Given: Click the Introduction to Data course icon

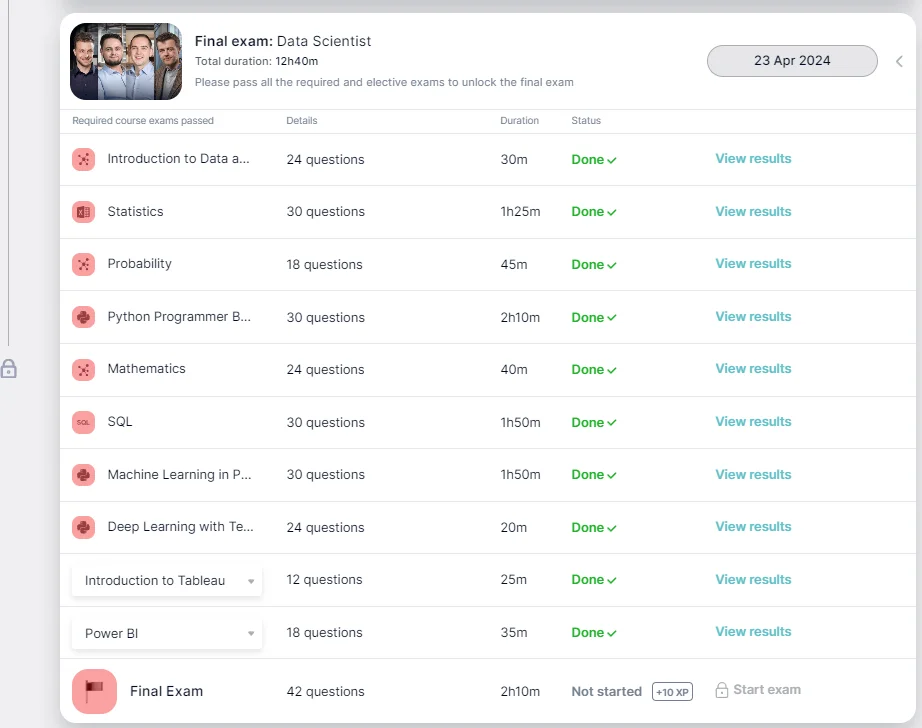Looking at the screenshot, I should pyautogui.click(x=84, y=159).
